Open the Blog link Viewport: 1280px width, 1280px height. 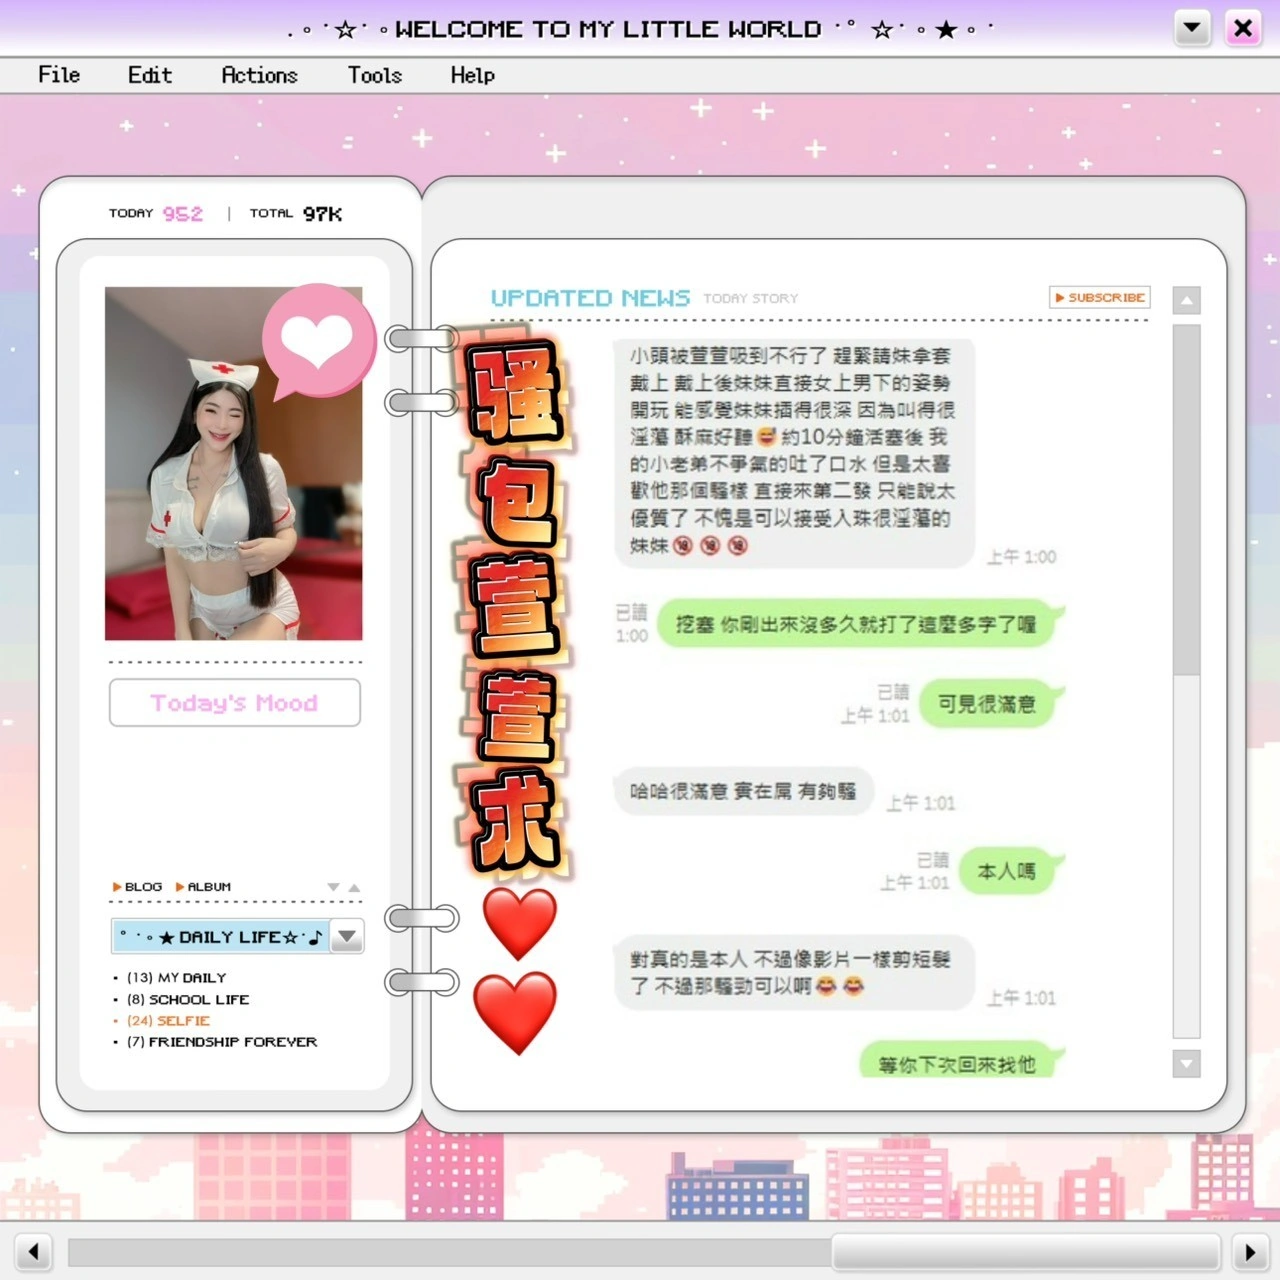tap(138, 887)
